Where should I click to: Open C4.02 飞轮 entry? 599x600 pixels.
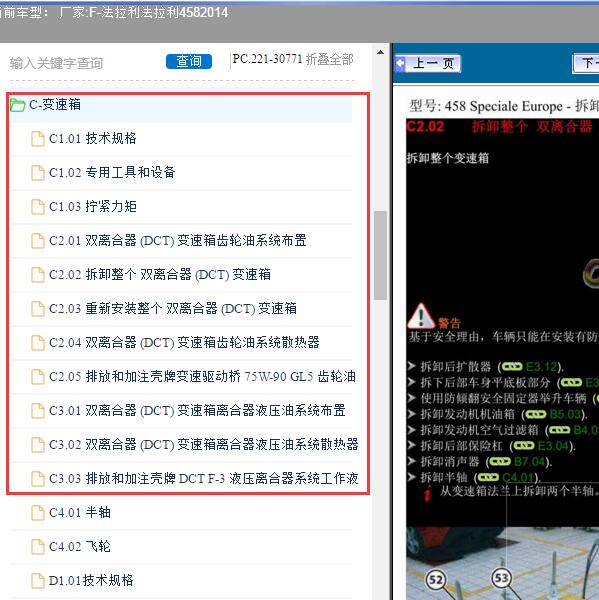tap(80, 546)
